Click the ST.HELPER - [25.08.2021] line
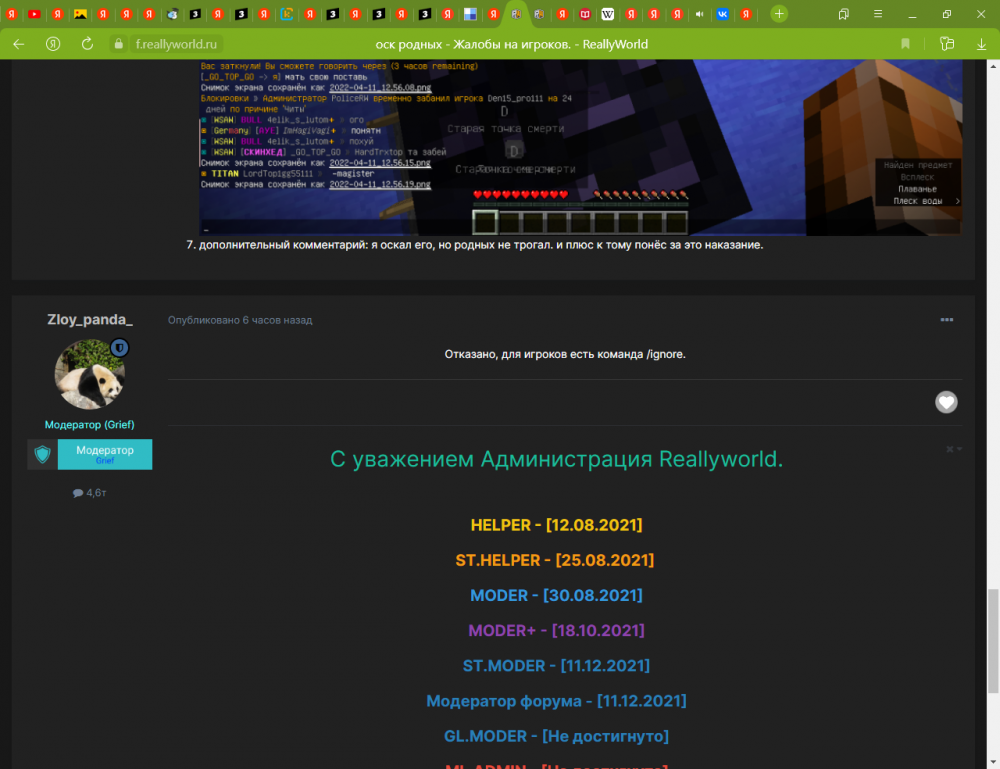Screen dimensions: 1000x769 click(555, 560)
